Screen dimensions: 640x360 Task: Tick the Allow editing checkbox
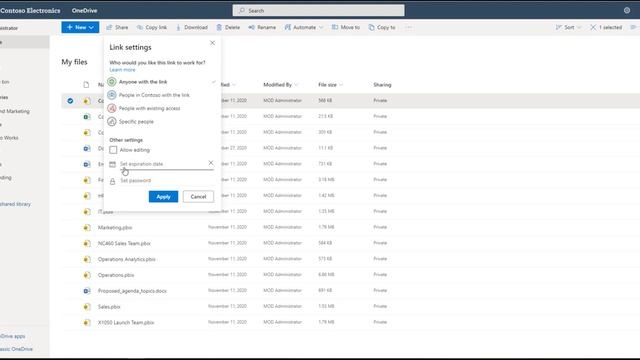pyautogui.click(x=113, y=150)
